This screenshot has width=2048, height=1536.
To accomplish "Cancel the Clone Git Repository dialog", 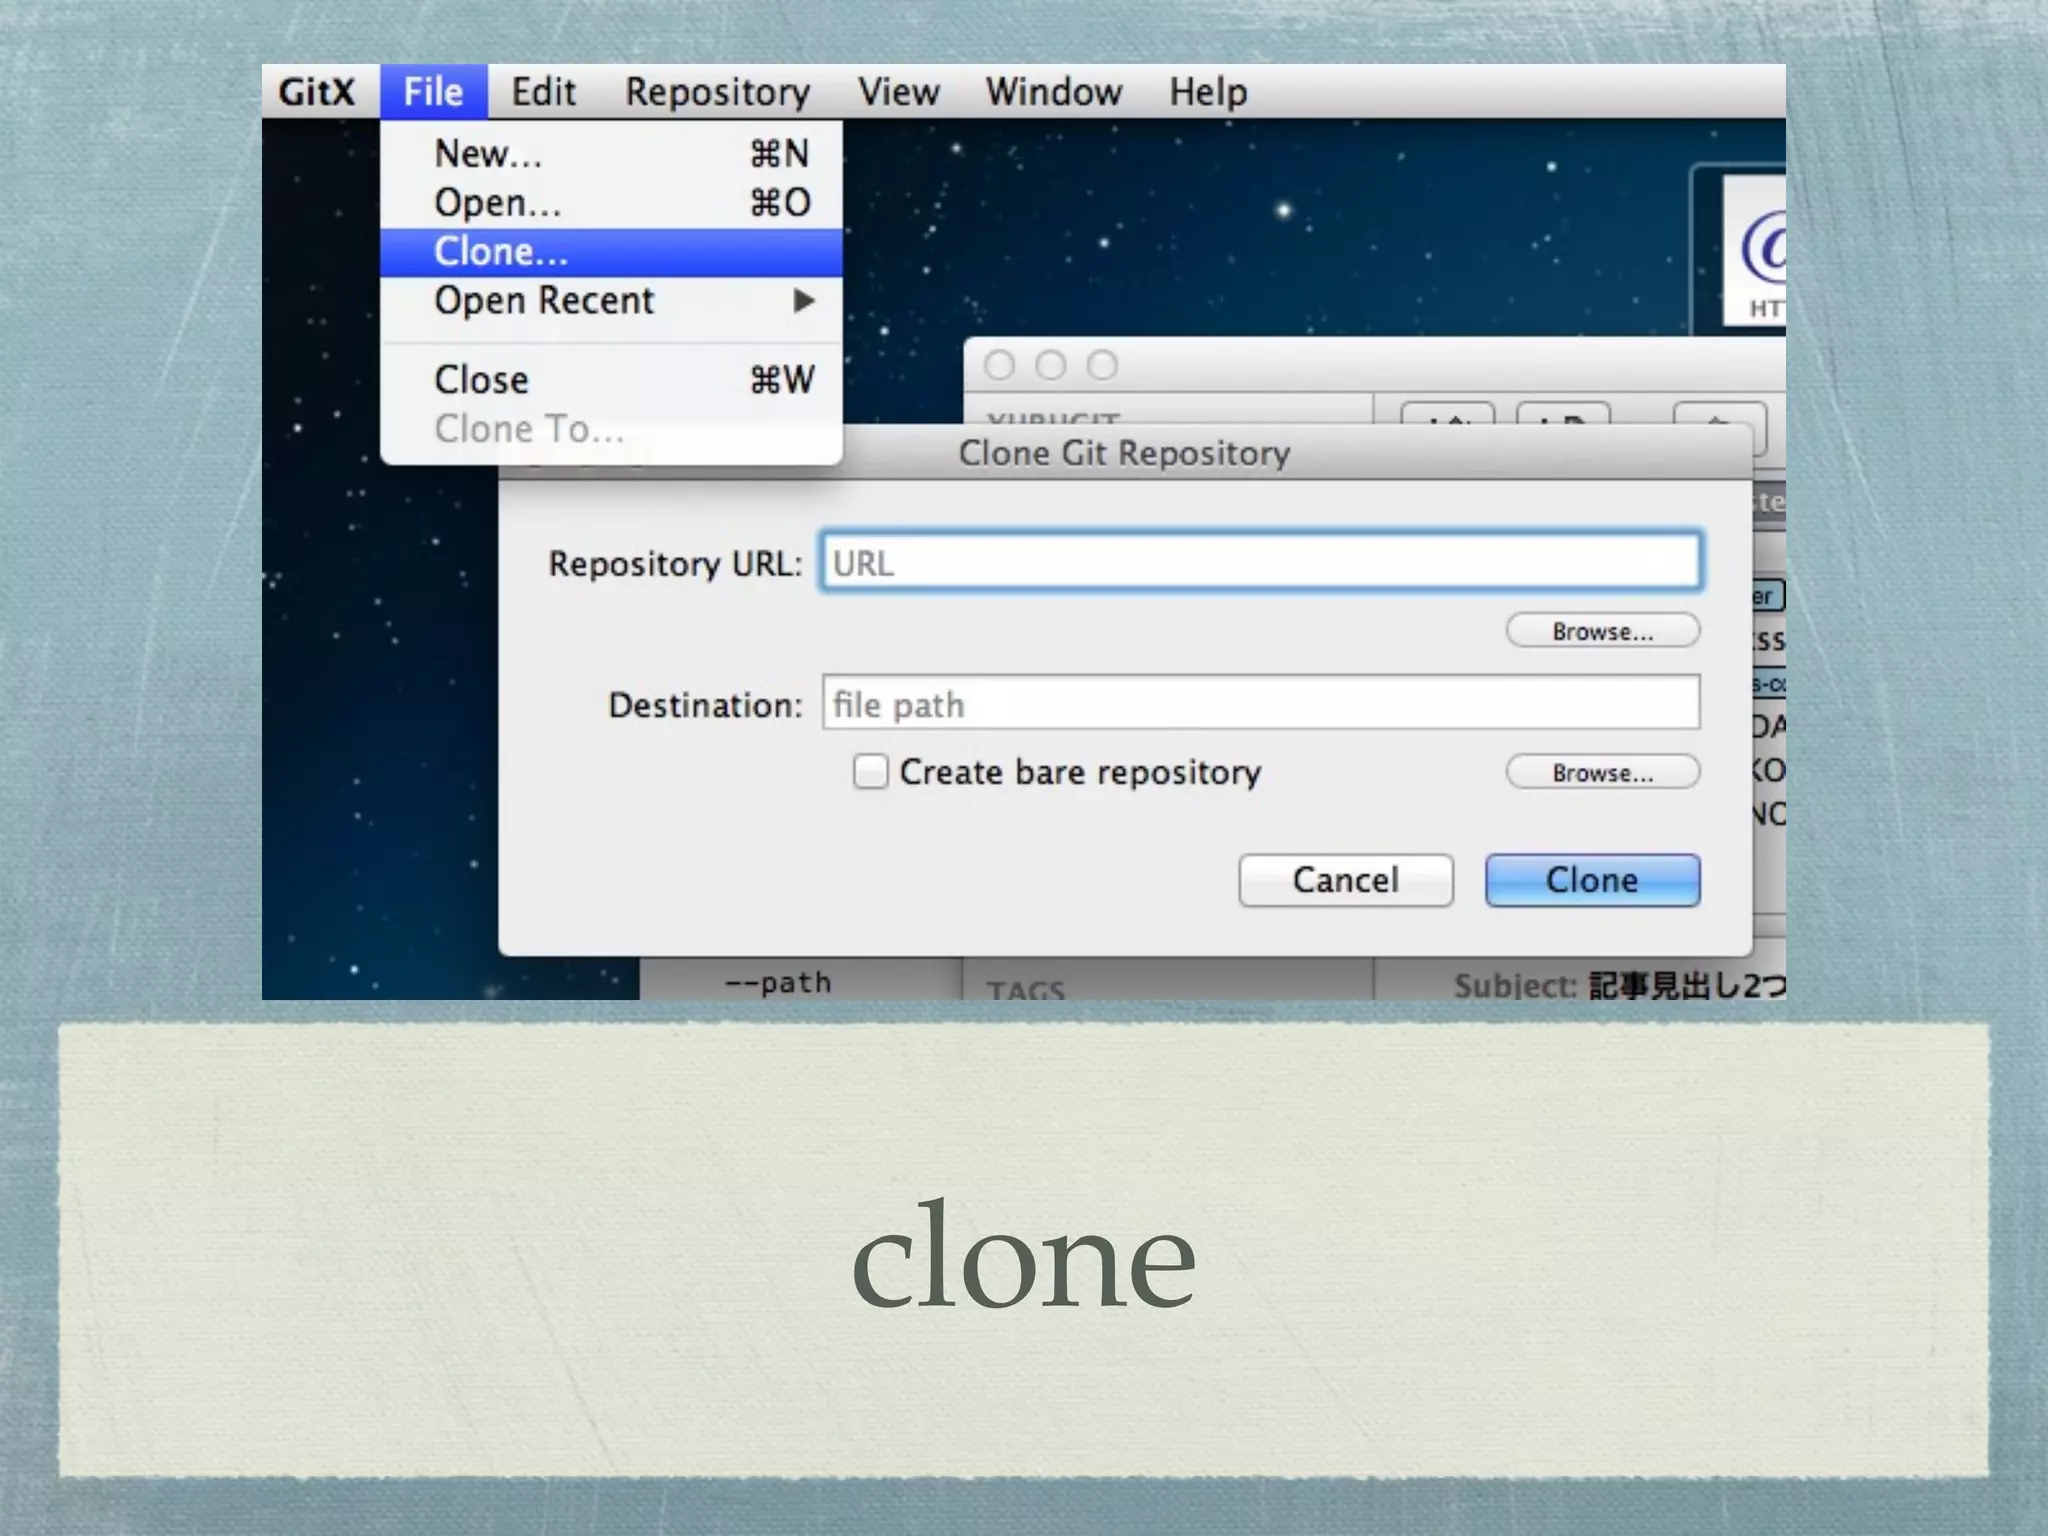I will 1345,880.
